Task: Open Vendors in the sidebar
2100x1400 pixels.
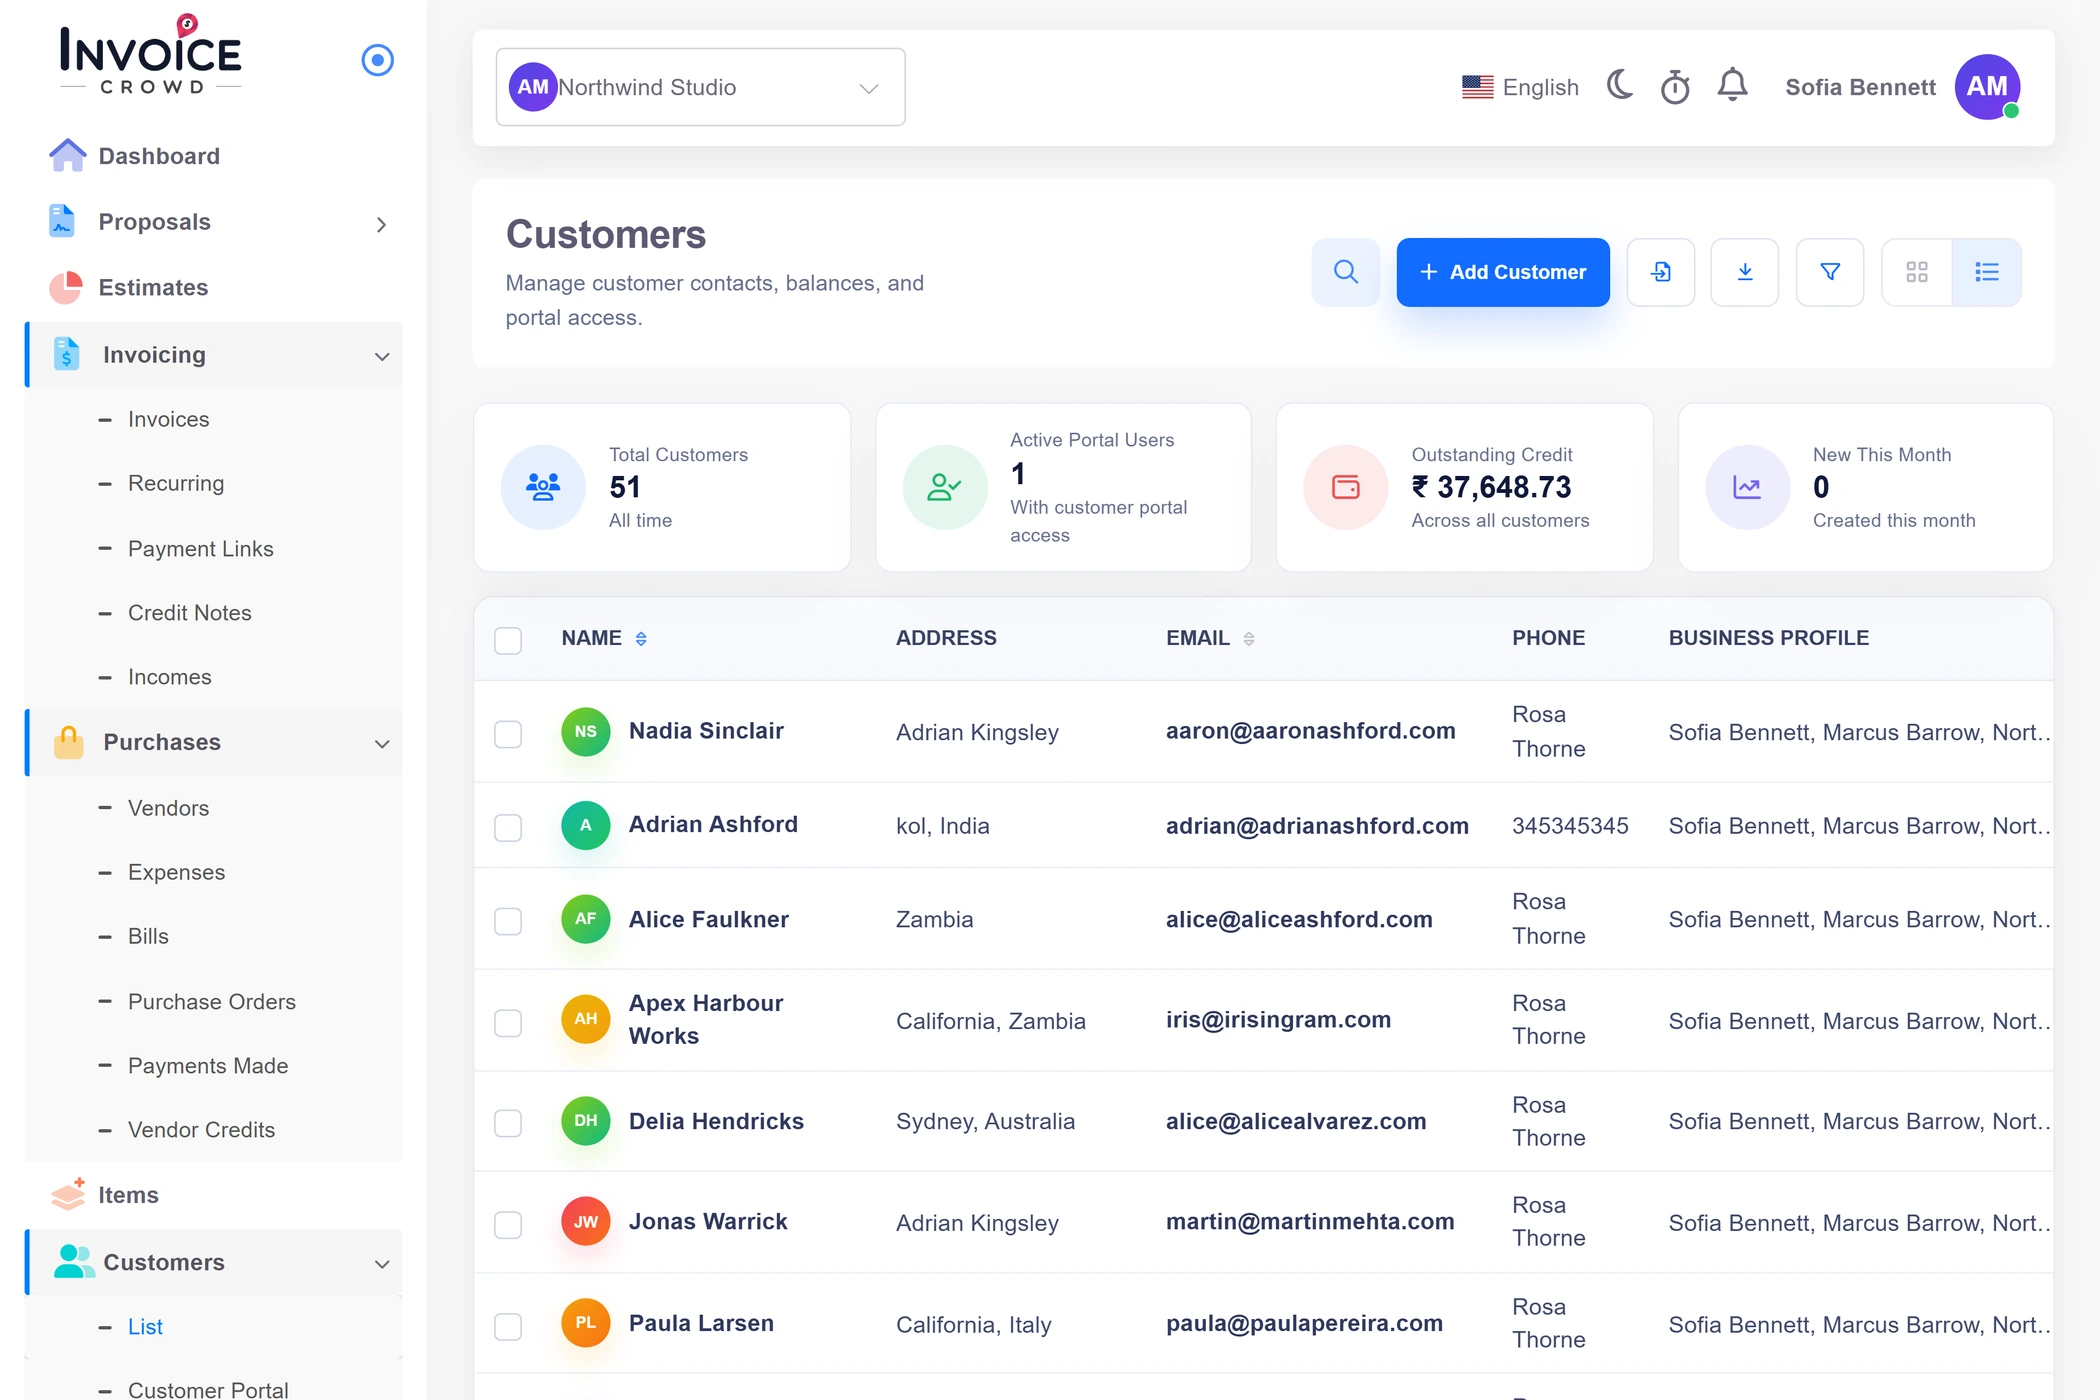Action: point(169,807)
